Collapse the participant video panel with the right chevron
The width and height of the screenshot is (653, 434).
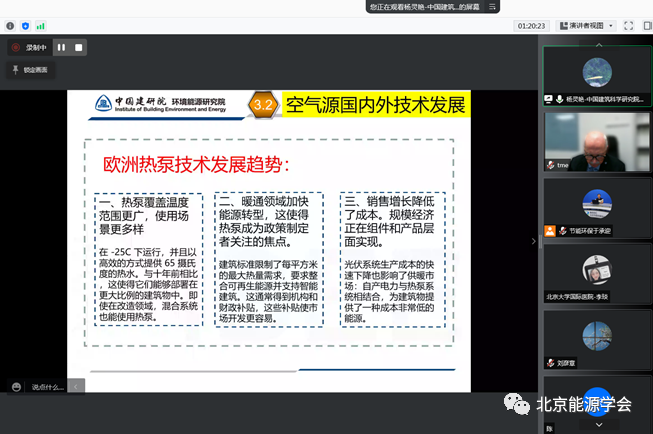click(533, 241)
